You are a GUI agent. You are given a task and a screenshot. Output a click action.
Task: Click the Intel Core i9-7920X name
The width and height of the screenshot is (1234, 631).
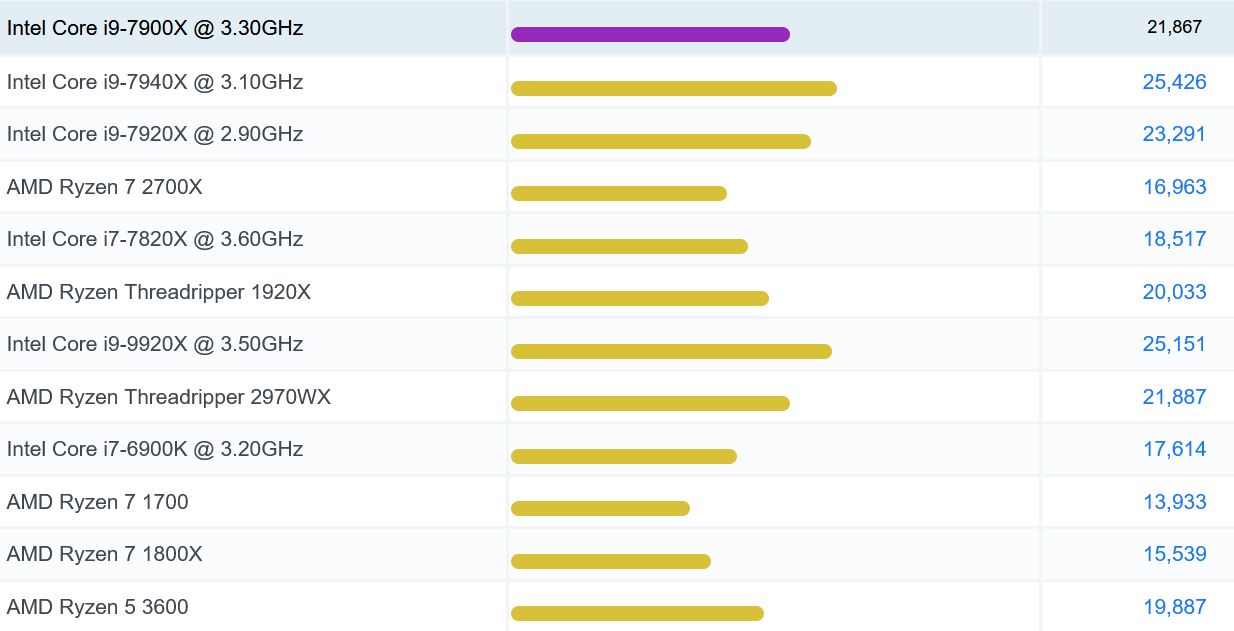click(x=155, y=134)
